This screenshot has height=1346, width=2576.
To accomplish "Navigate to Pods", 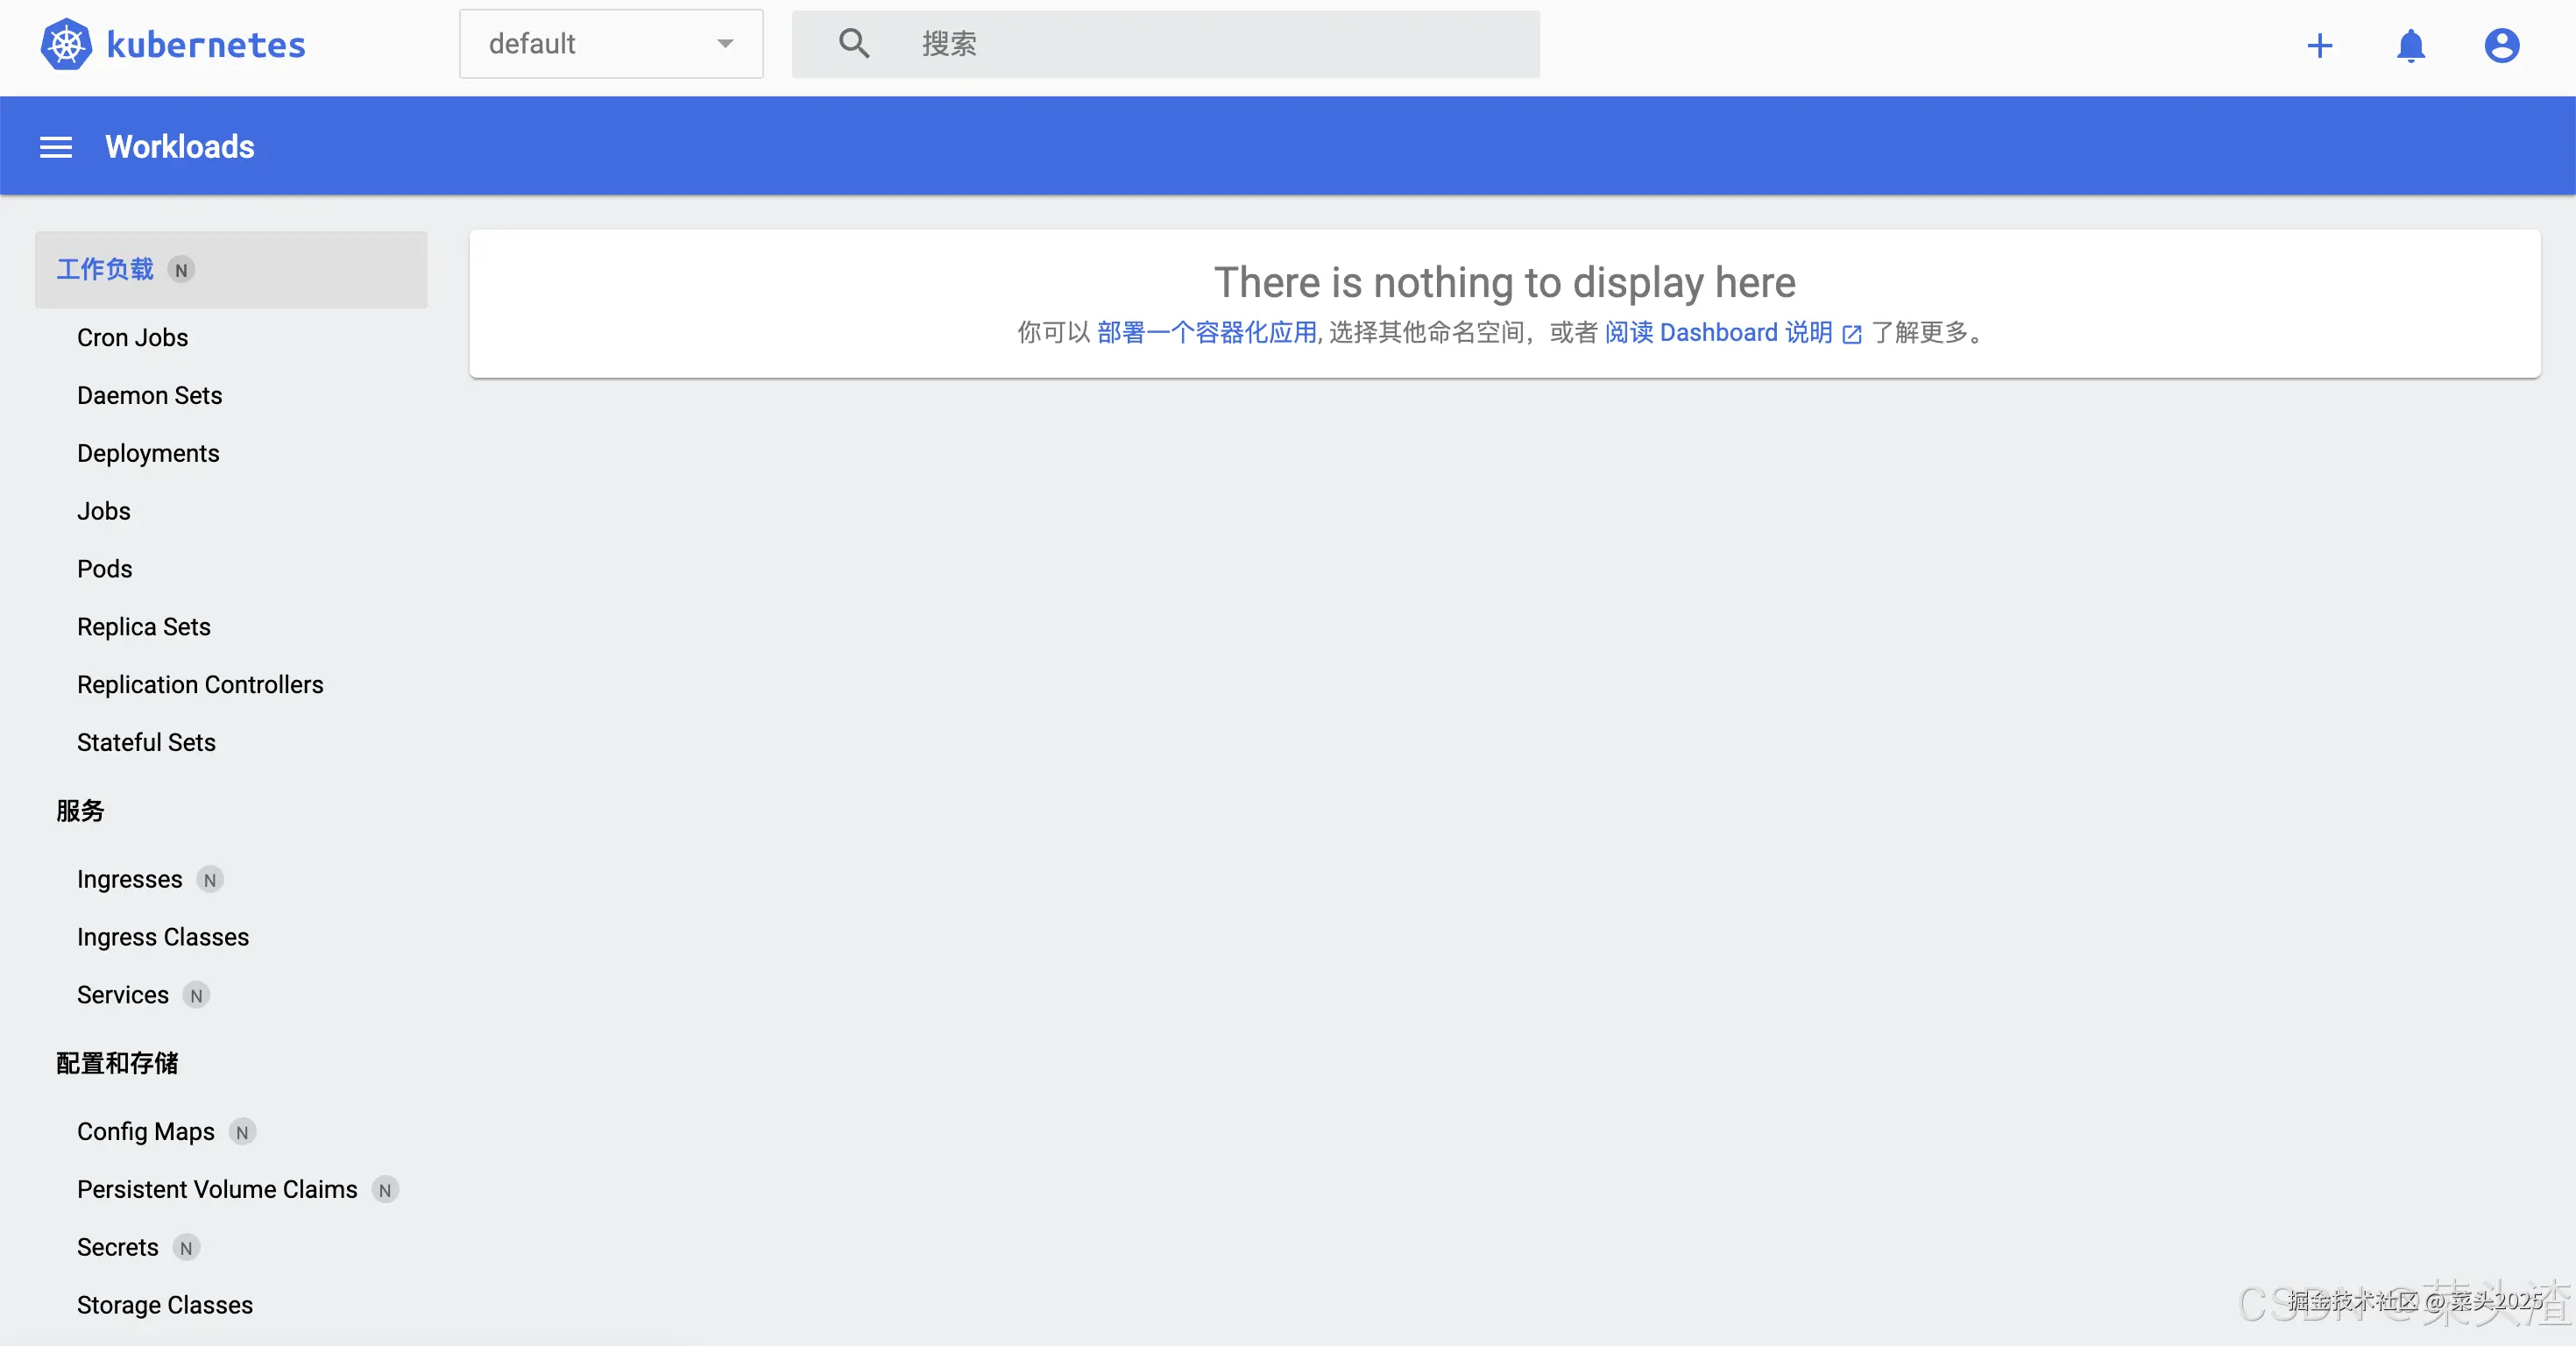I will pyautogui.click(x=105, y=570).
